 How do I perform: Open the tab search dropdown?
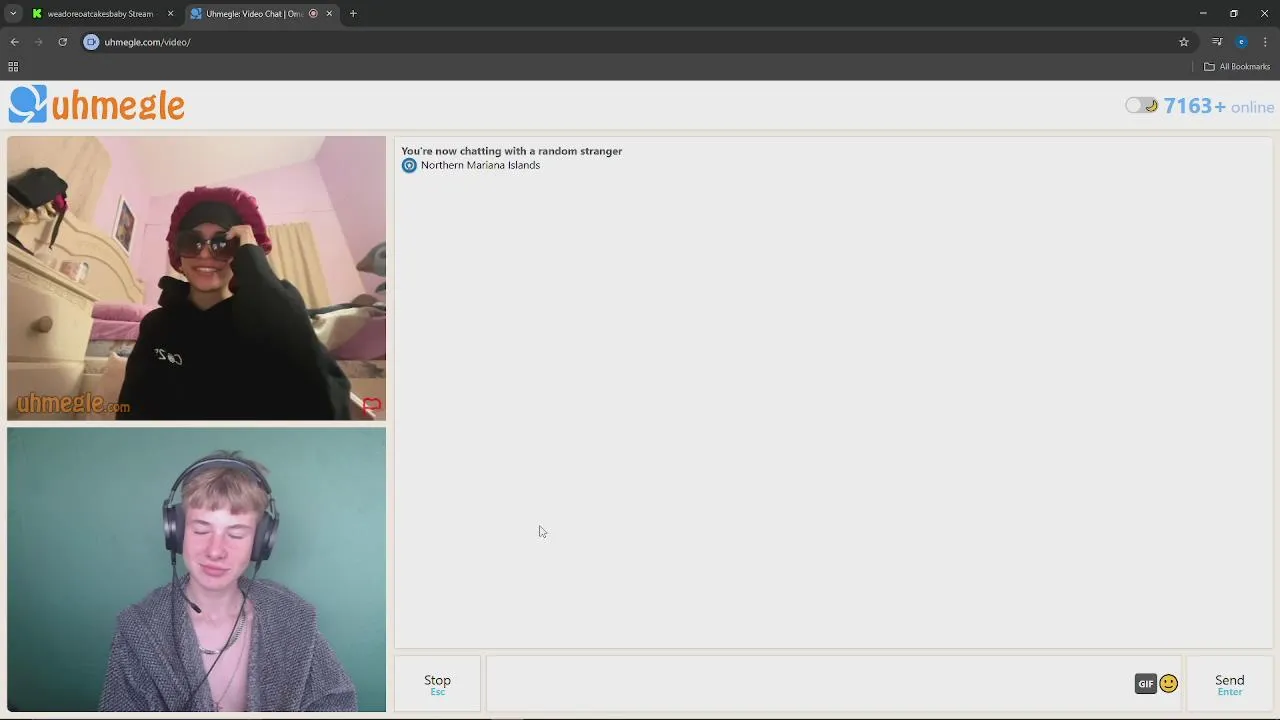(13, 14)
